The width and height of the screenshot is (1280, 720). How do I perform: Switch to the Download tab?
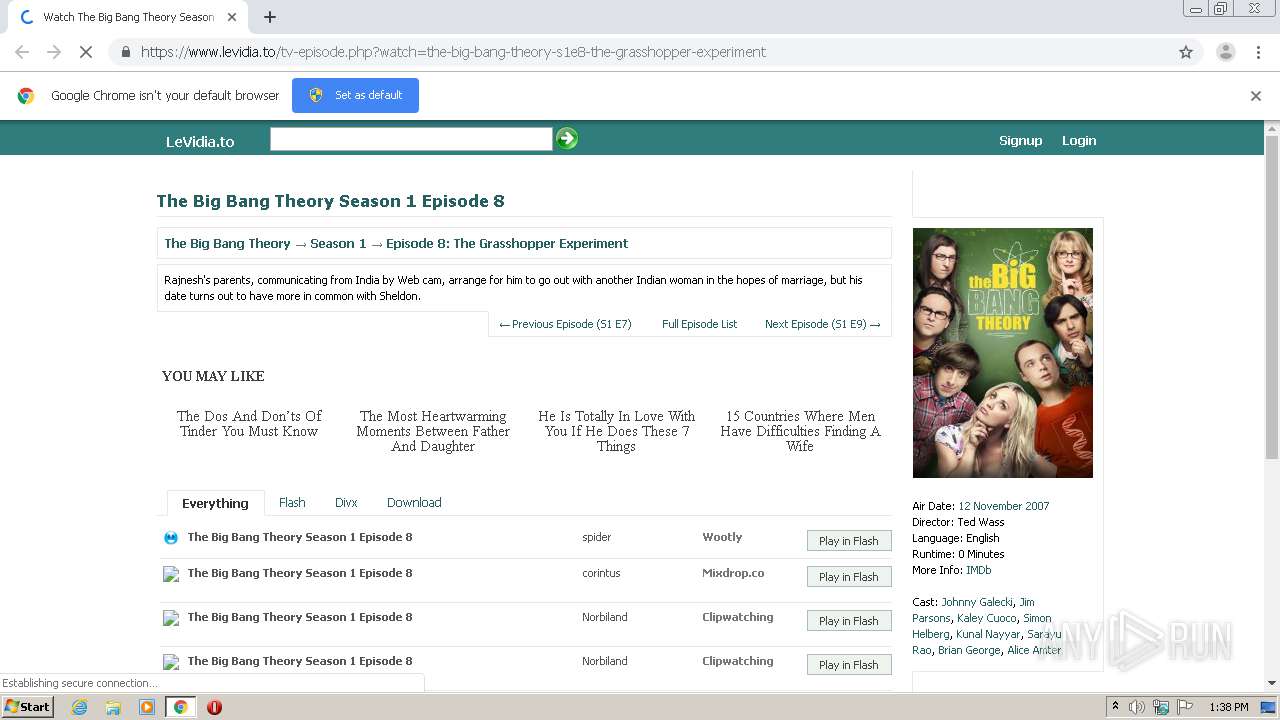[414, 503]
